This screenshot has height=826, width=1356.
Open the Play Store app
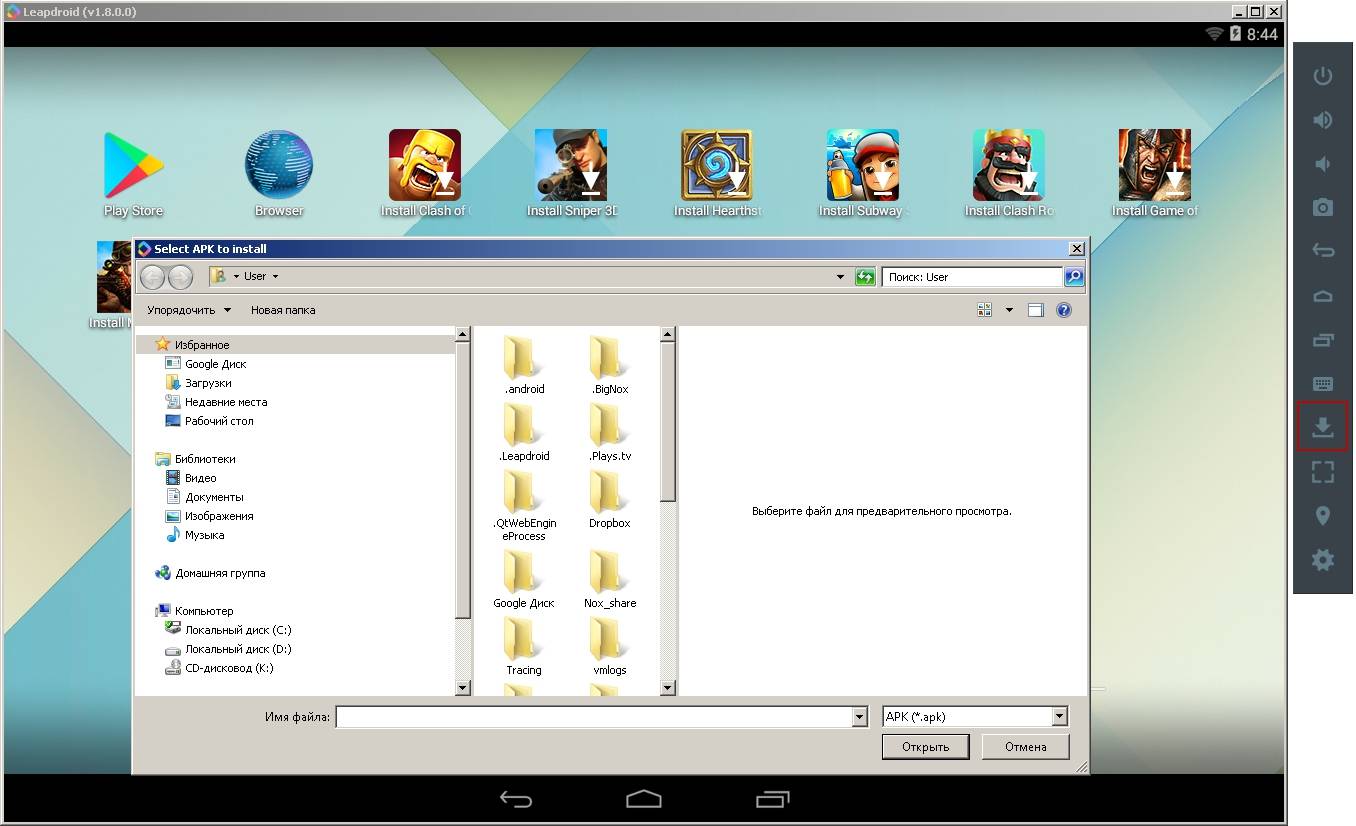(x=133, y=174)
